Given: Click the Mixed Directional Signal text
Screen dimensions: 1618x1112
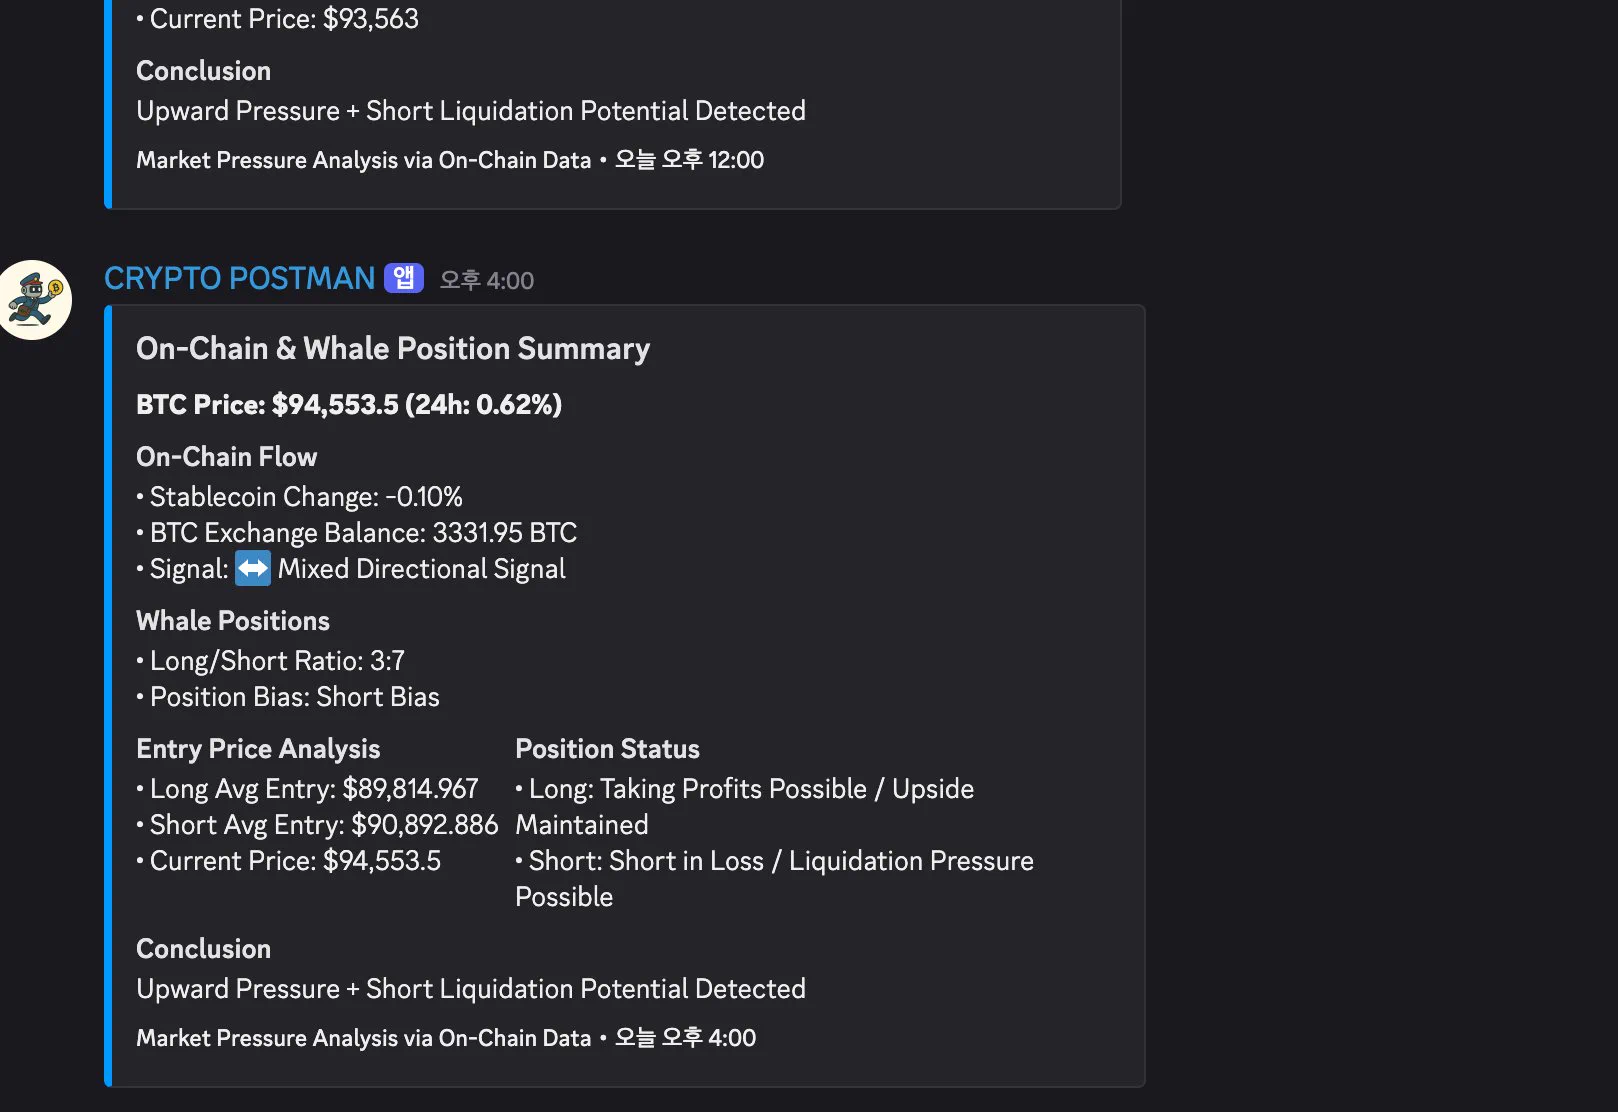Looking at the screenshot, I should pos(421,569).
